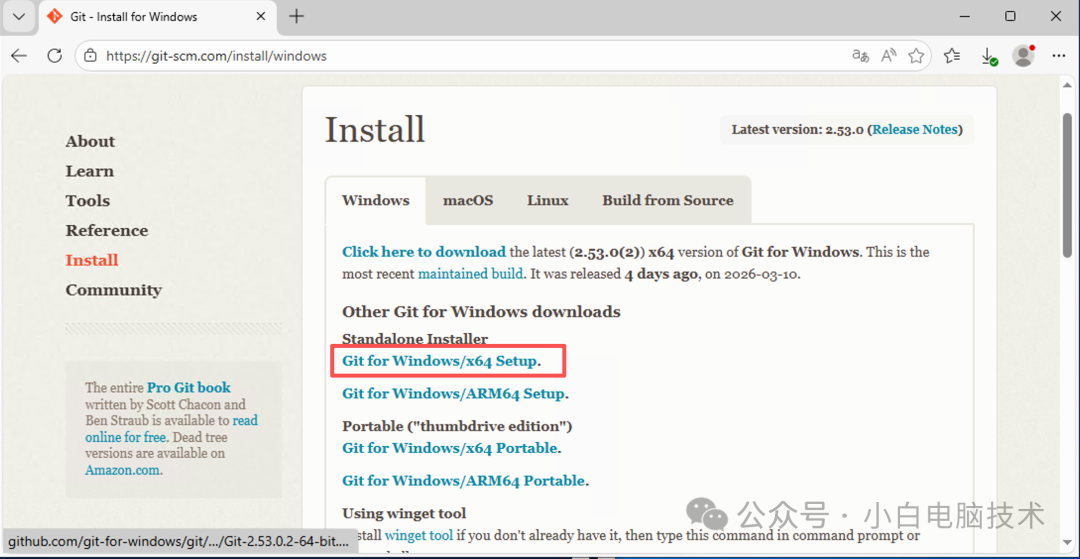Open the Community sidebar item
The width and height of the screenshot is (1080, 559).
(114, 290)
